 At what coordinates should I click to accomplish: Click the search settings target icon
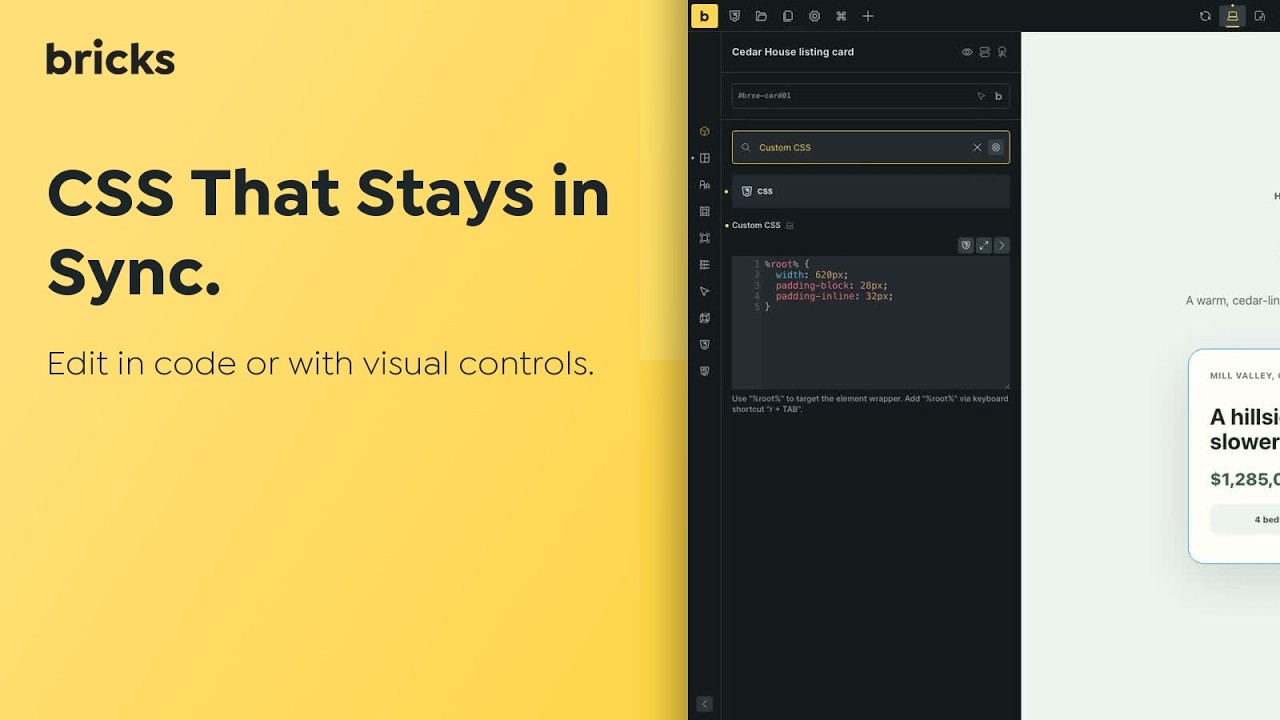996,147
